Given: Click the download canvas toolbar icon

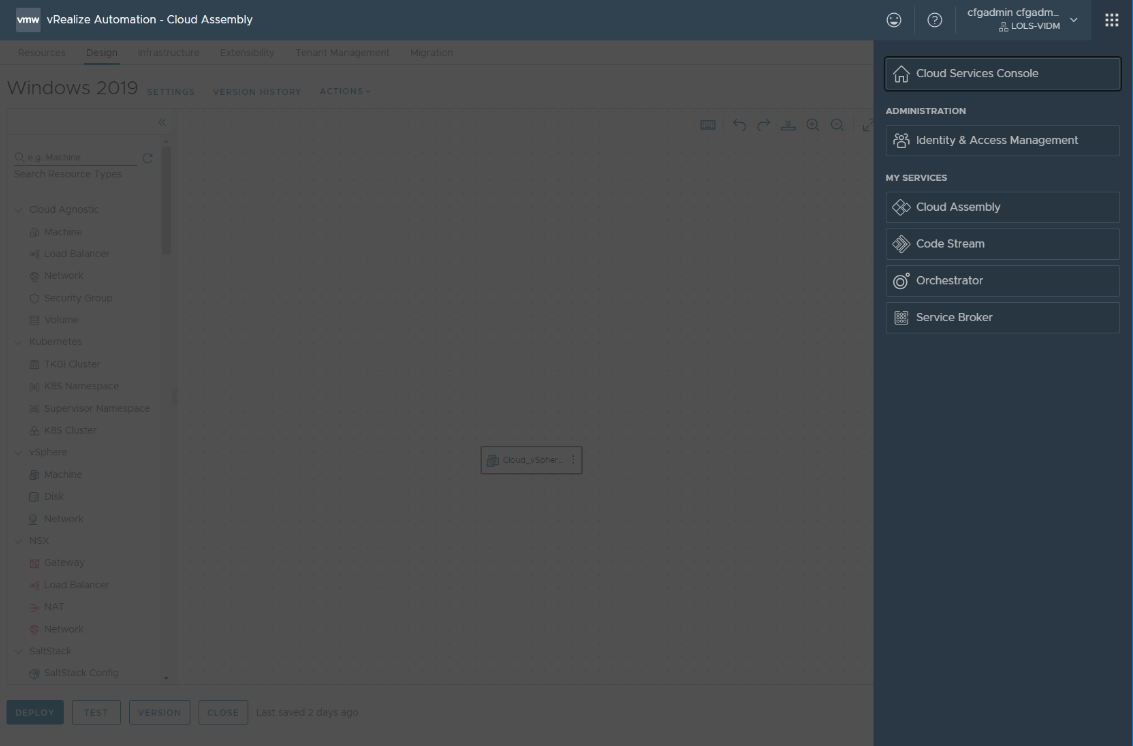Looking at the screenshot, I should (x=788, y=125).
